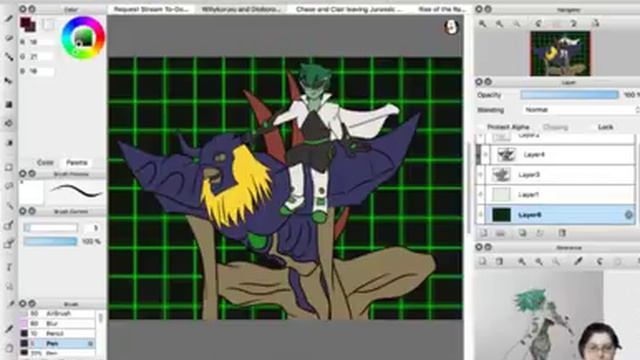The image size is (640, 360).
Task: Click the layer Opacity slider
Action: pyautogui.click(x=569, y=95)
